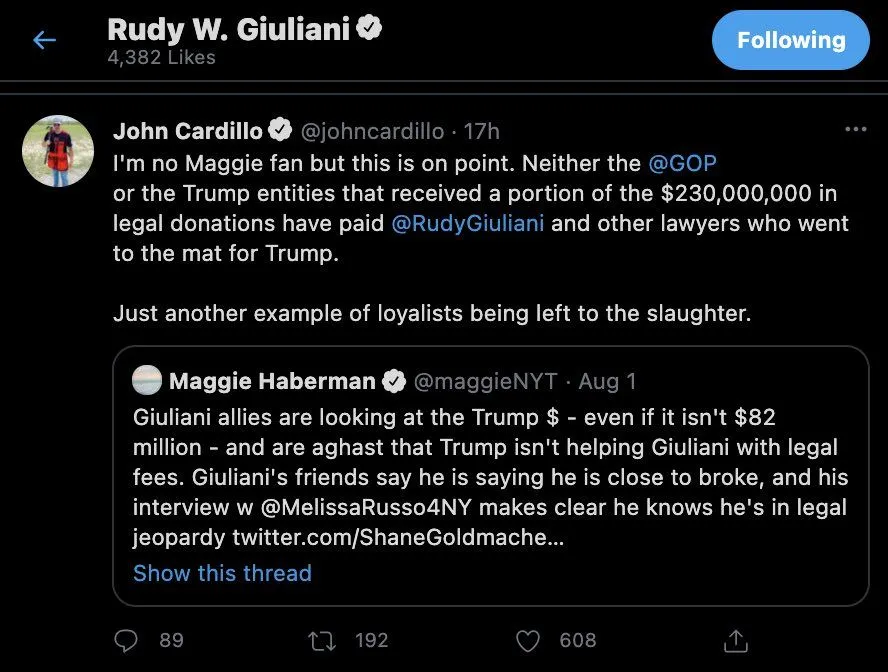Click Show this thread link
This screenshot has width=888, height=672.
pyautogui.click(x=222, y=573)
